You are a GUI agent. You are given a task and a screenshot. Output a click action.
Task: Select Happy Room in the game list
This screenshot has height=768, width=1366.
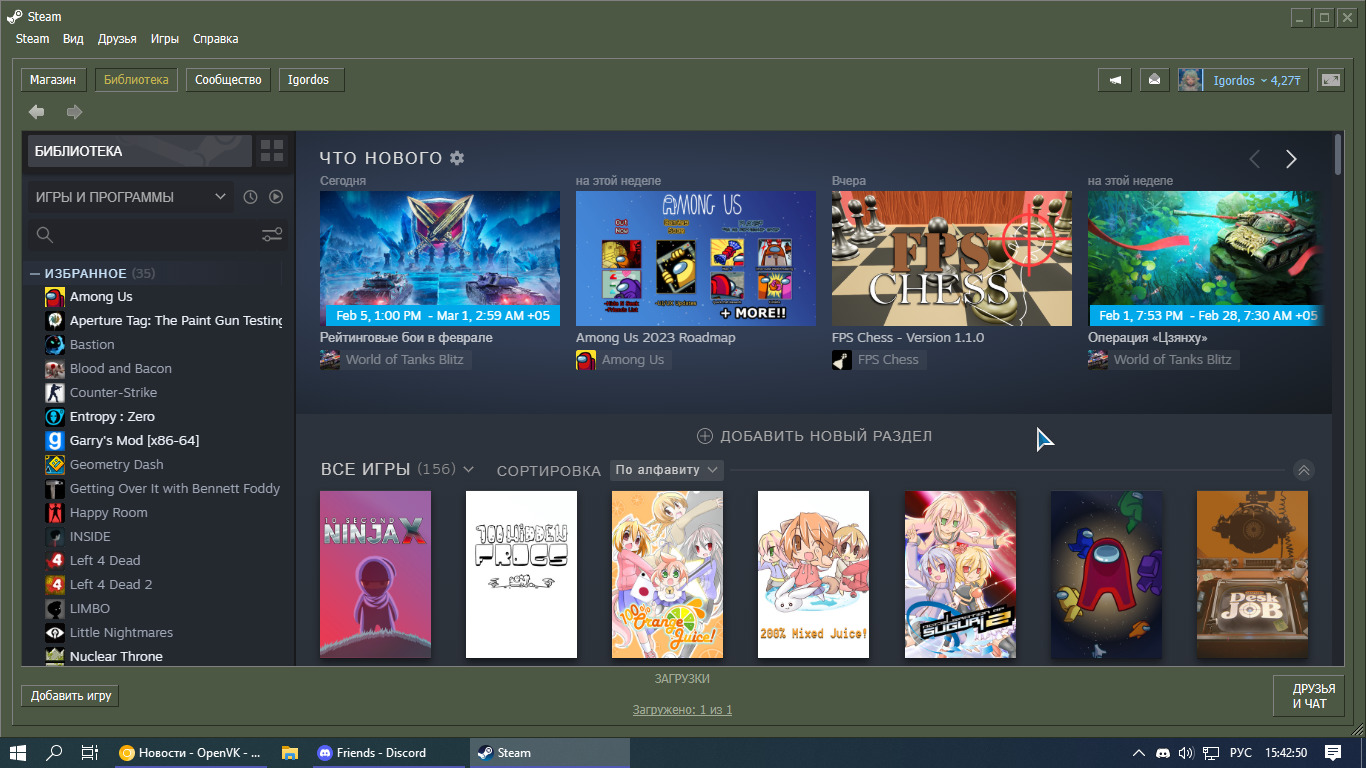109,513
